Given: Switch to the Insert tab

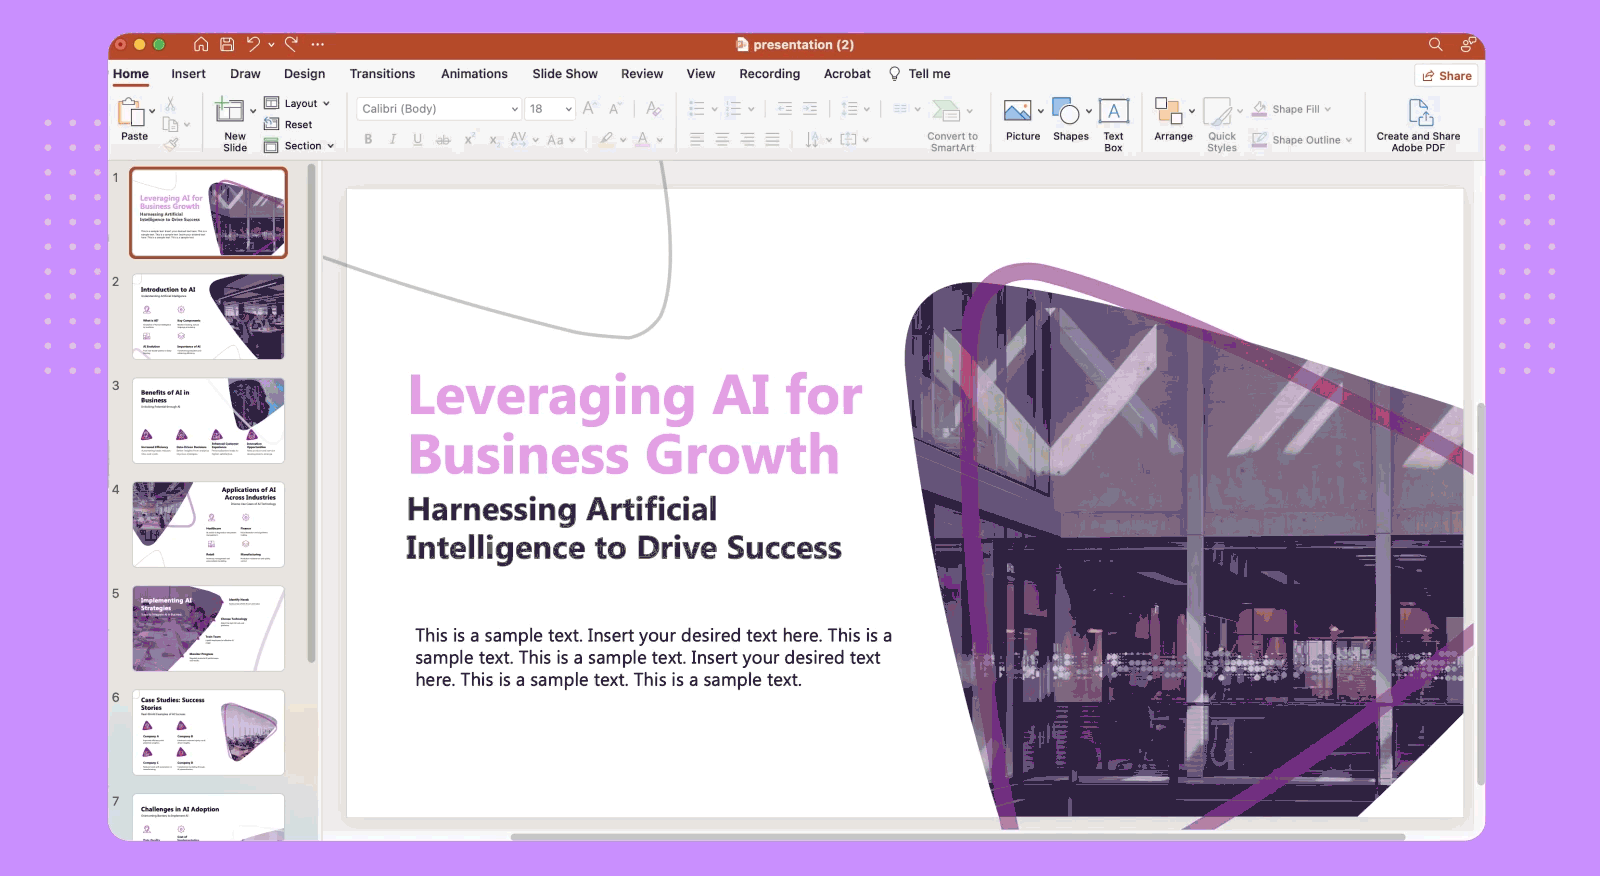Looking at the screenshot, I should point(188,74).
